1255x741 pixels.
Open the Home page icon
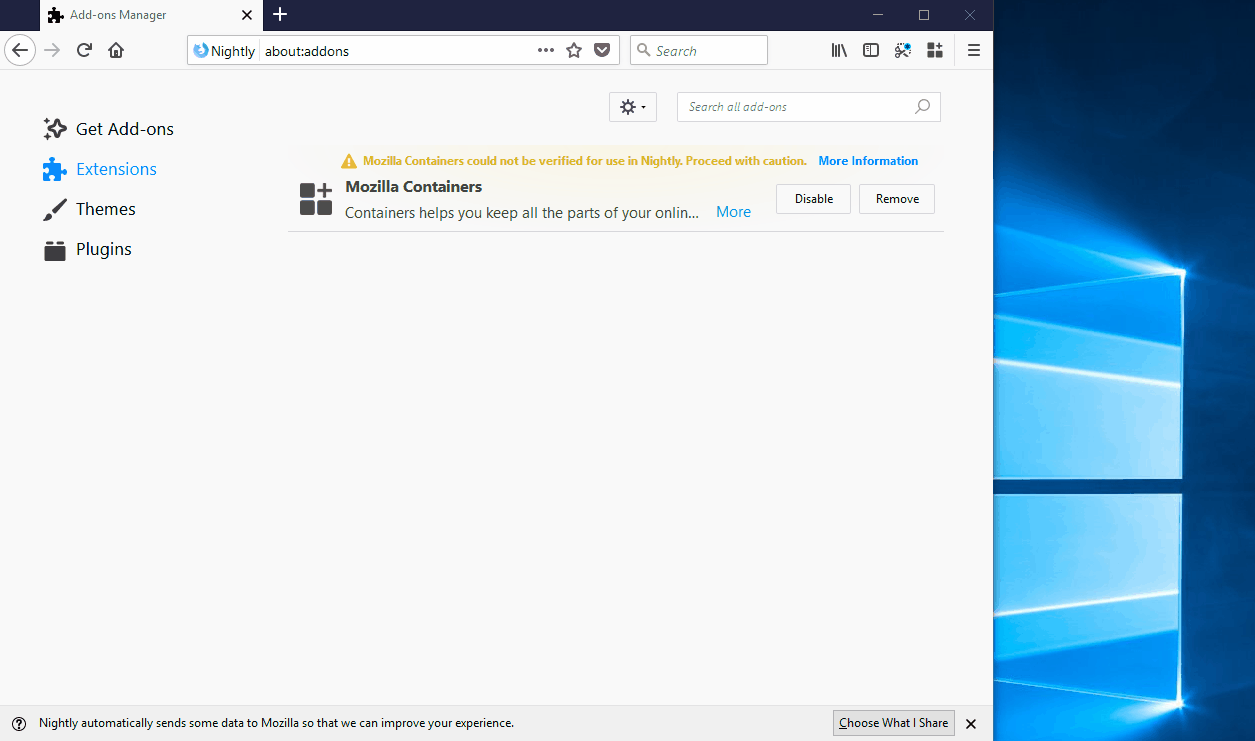116,50
